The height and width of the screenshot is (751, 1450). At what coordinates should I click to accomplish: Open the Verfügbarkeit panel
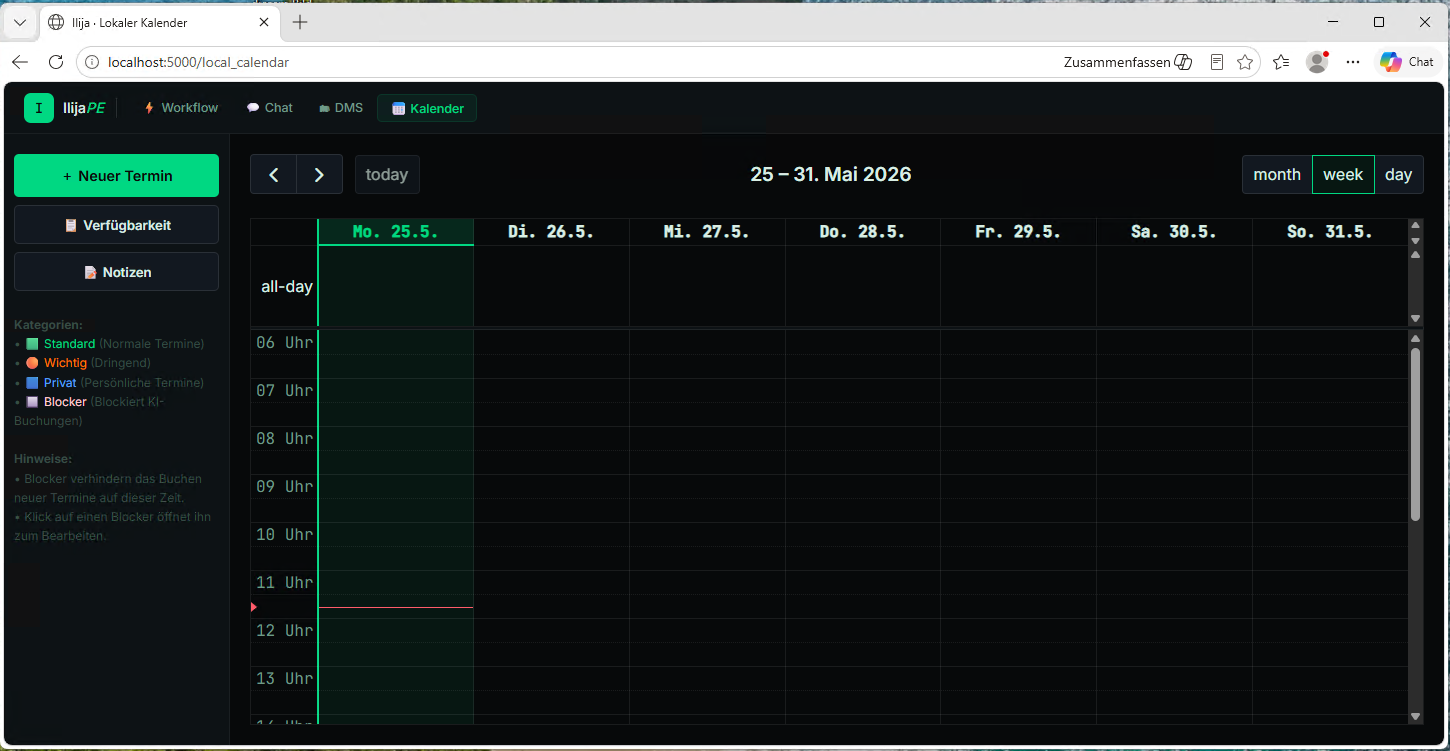pyautogui.click(x=116, y=225)
